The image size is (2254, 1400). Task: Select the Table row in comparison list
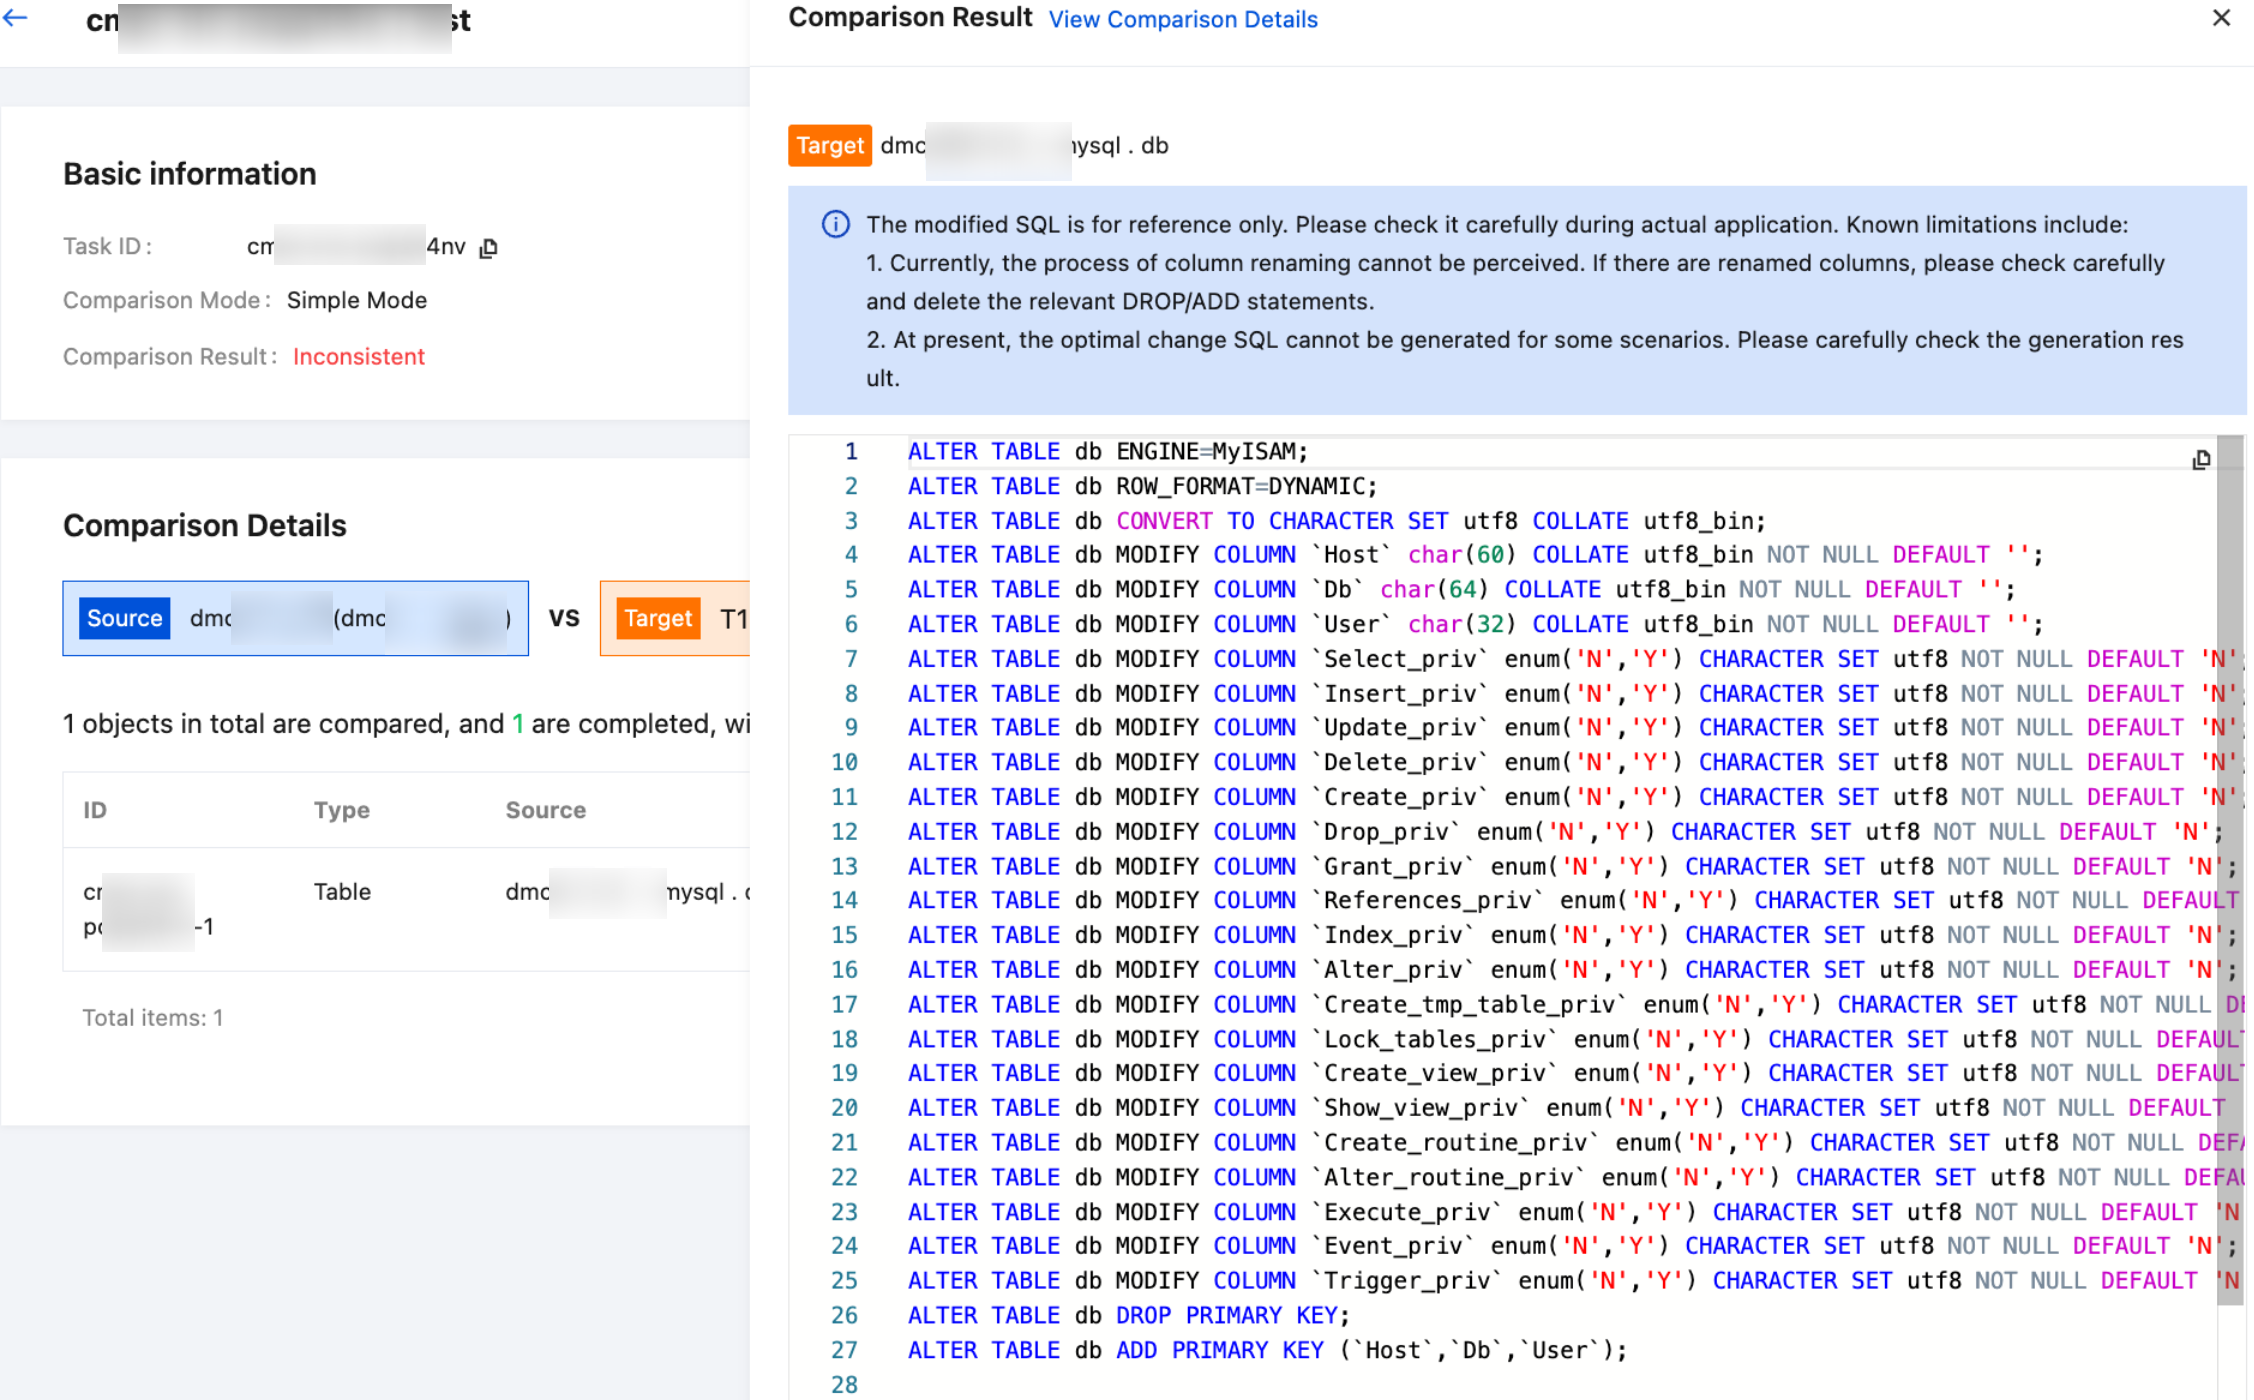(342, 892)
